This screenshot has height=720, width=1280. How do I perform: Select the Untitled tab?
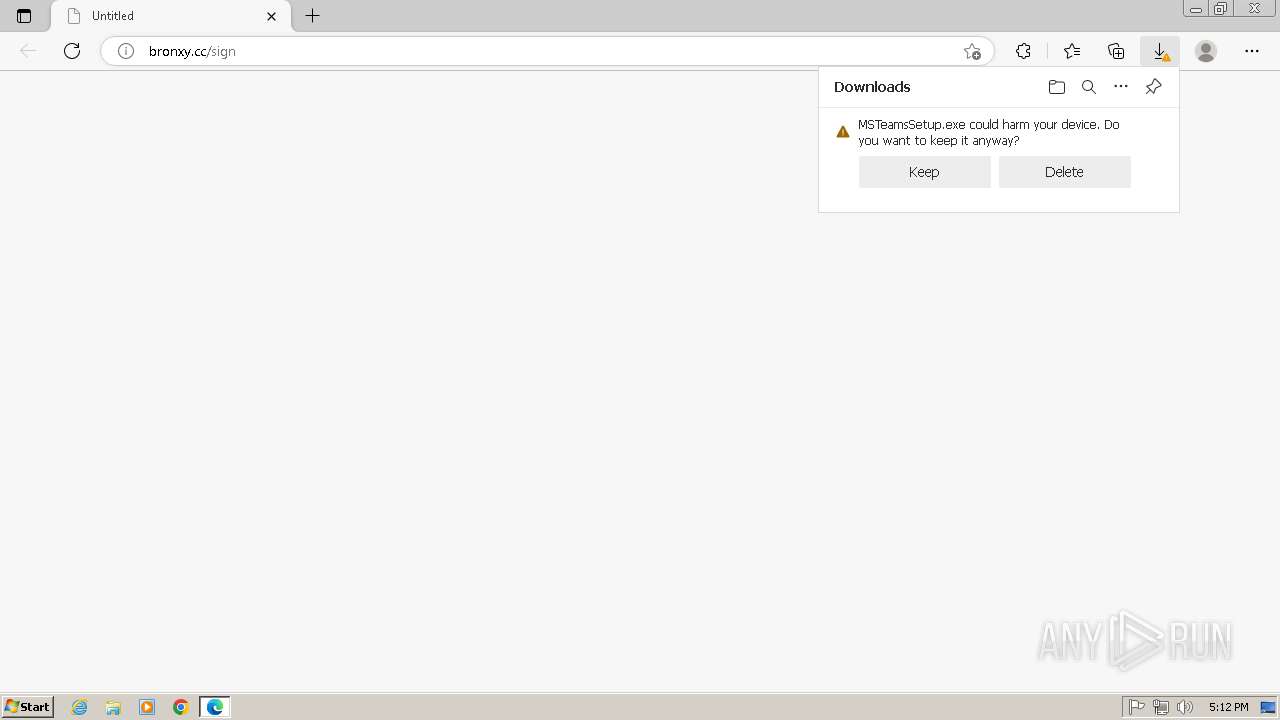point(170,16)
